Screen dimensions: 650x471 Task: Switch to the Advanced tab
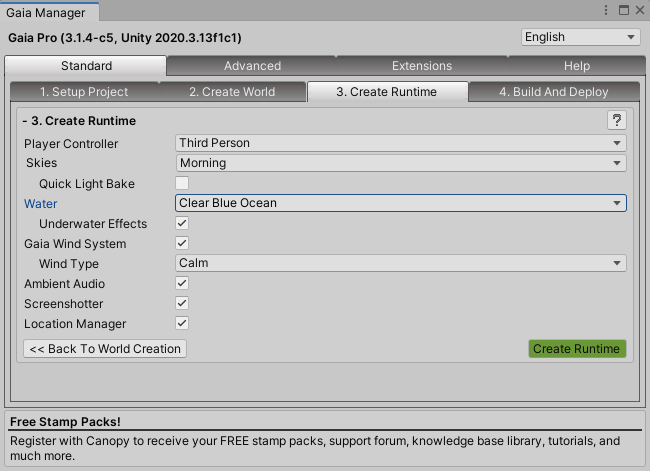[252, 66]
